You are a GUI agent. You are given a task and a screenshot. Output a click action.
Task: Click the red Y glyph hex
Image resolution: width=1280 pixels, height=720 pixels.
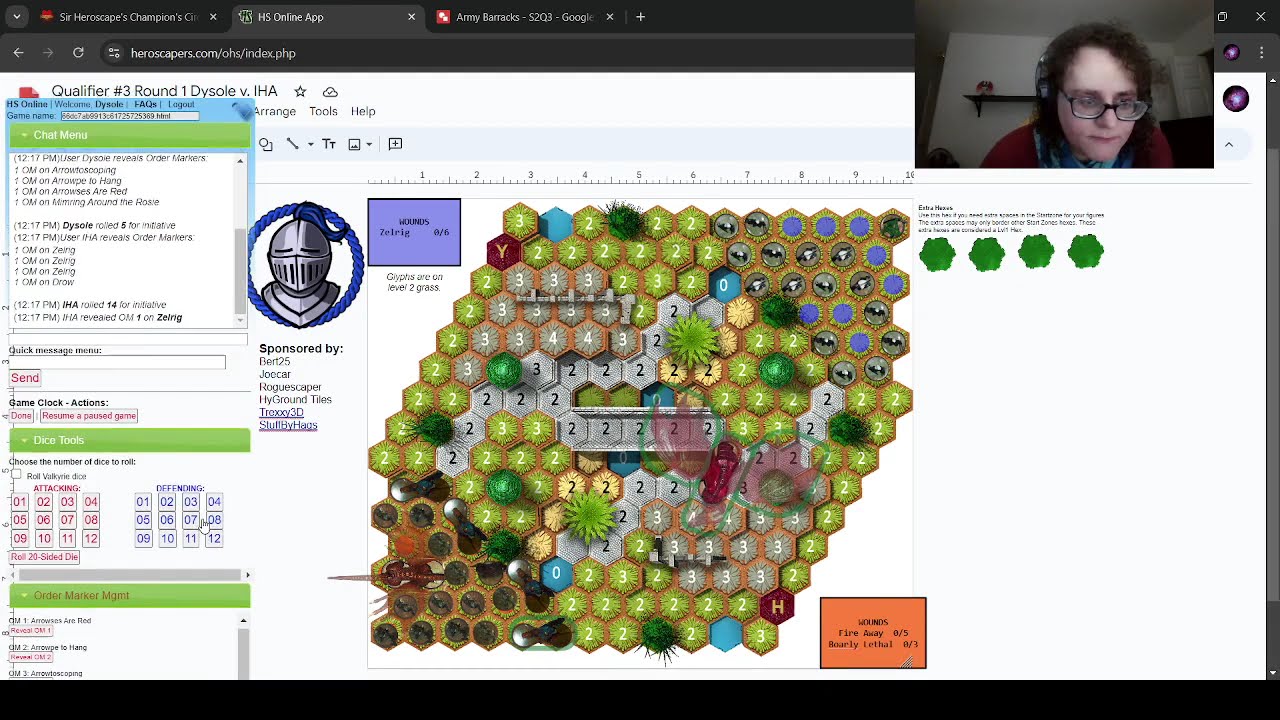(x=502, y=251)
